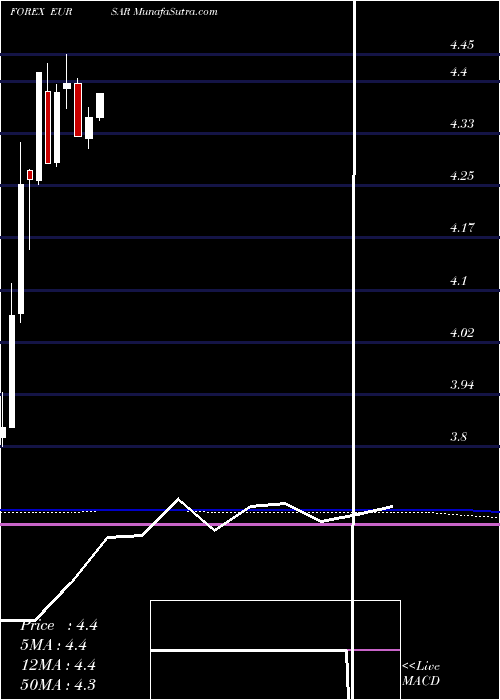
Task: Select the 4.4 price axis label
Action: click(x=458, y=71)
